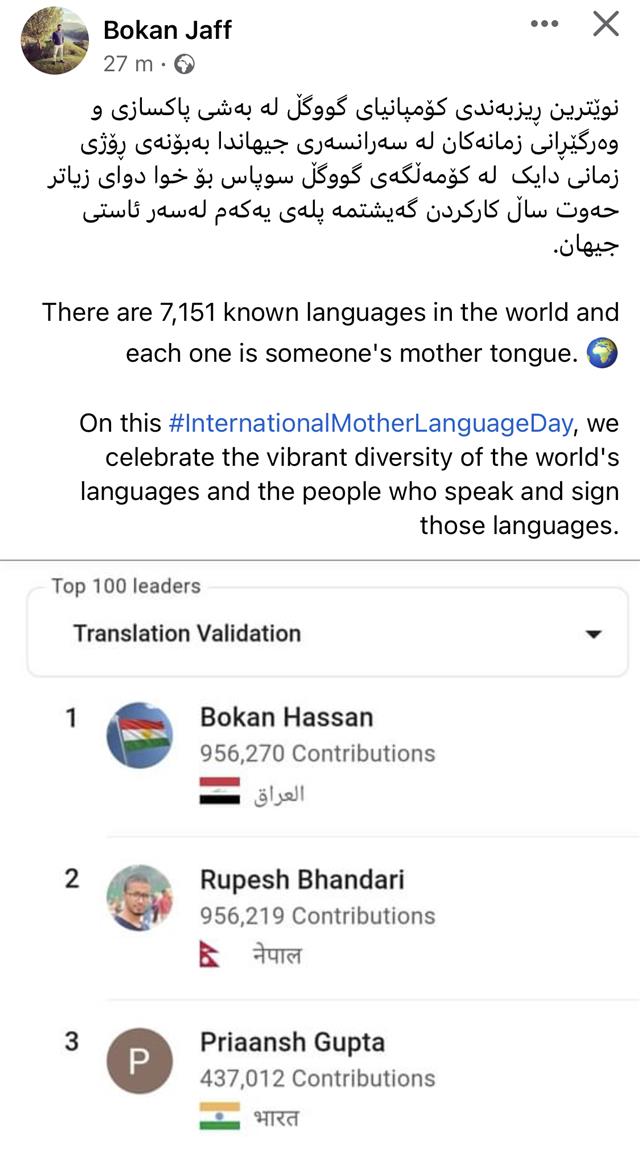
Task: Click the dropdown arrow beside Translation Validation
Action: [x=593, y=634]
